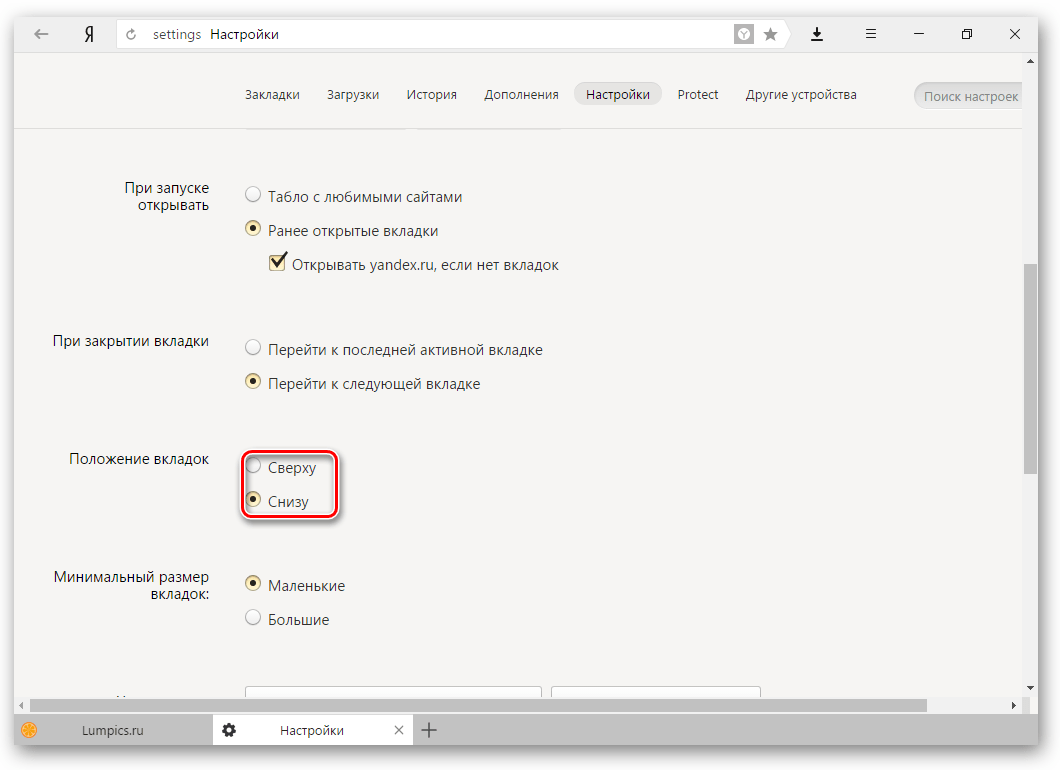Click the Поиск настроек search field

[x=969, y=96]
